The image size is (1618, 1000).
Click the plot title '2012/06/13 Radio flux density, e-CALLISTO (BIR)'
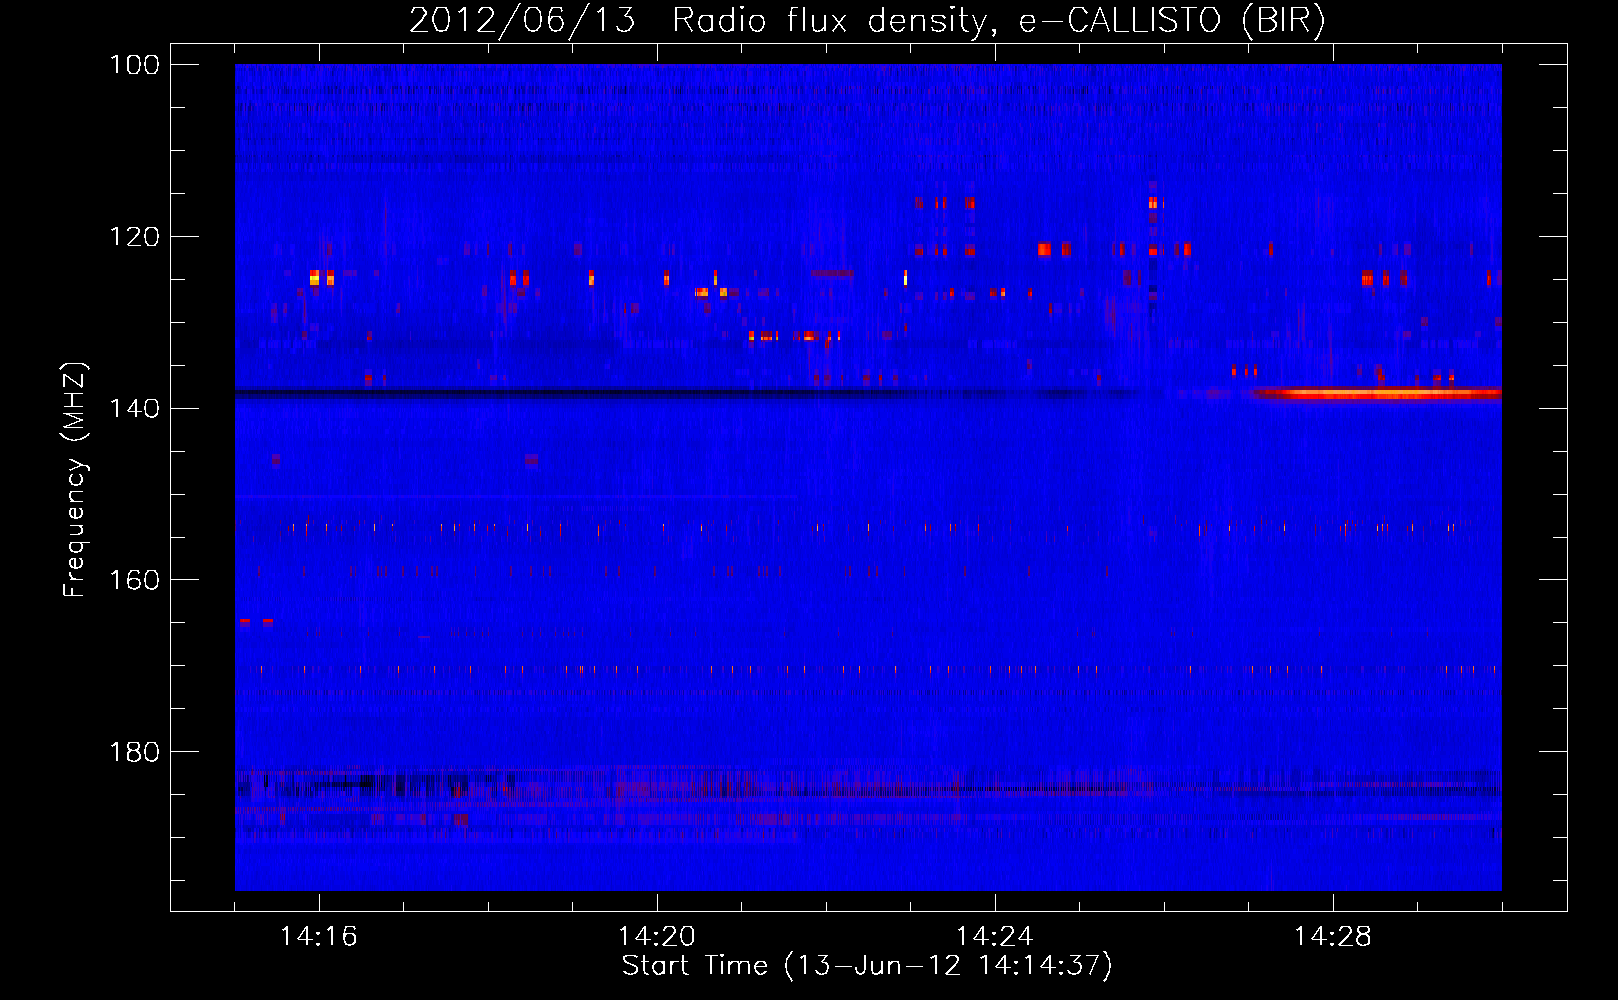(867, 20)
